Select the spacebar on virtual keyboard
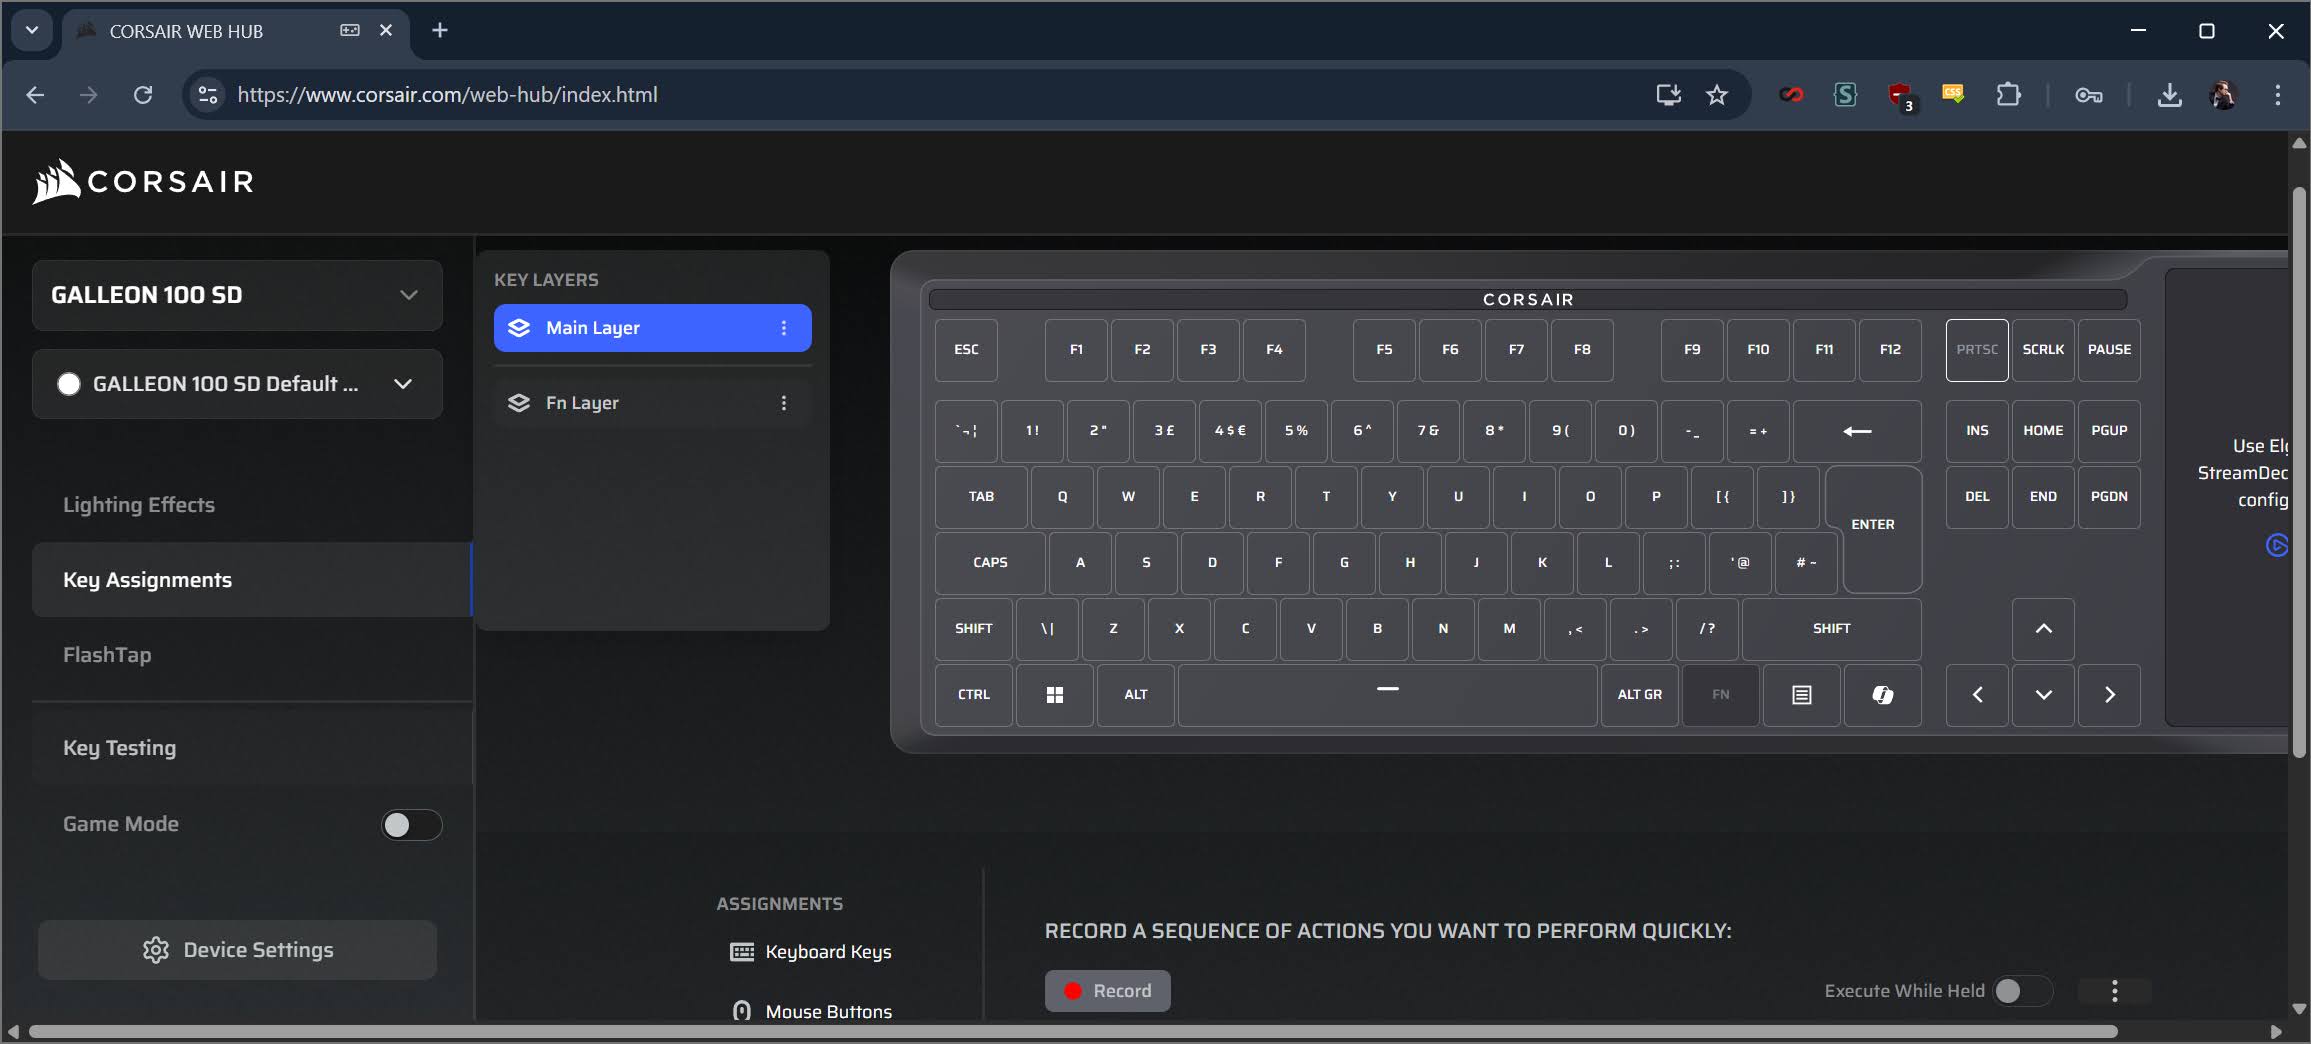2311x1044 pixels. [x=1387, y=695]
